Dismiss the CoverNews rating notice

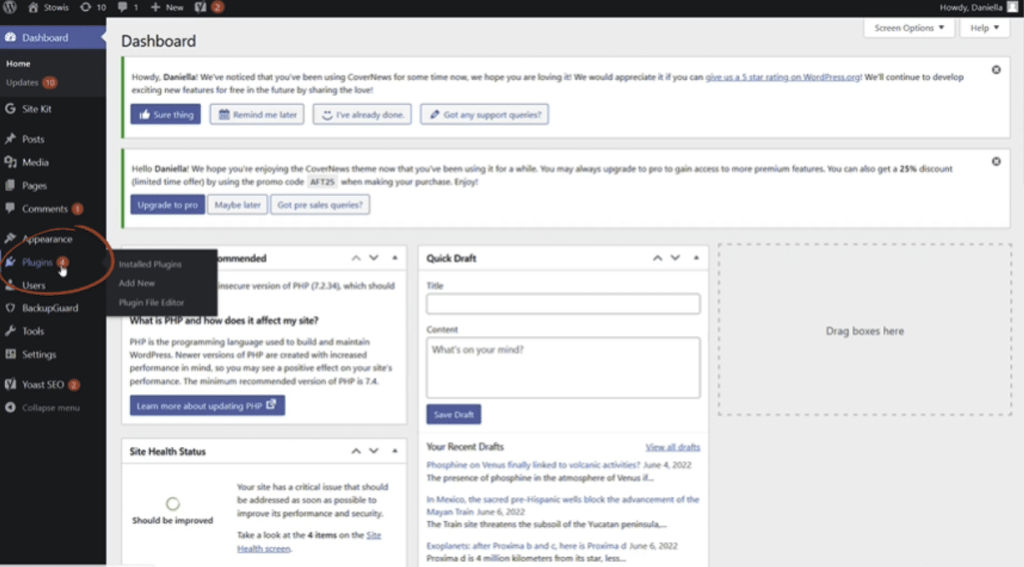(x=996, y=70)
